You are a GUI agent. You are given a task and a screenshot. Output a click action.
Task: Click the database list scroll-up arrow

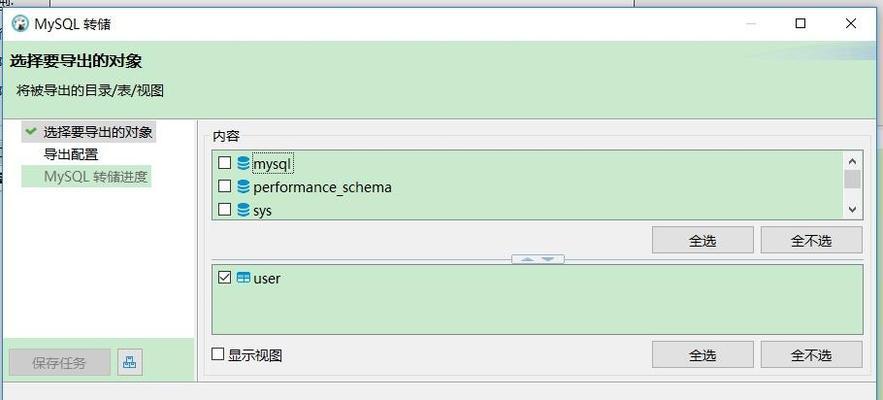point(852,162)
